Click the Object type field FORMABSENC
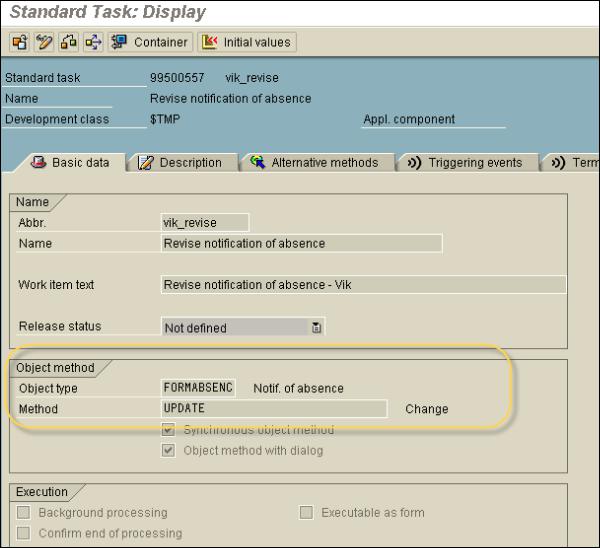Image resolution: width=600 pixels, height=548 pixels. coord(198,388)
